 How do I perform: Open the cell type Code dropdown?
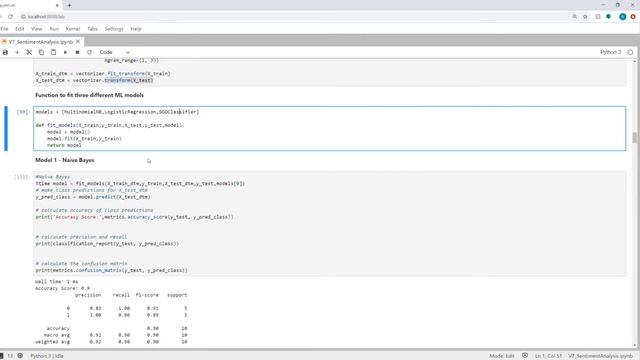tap(114, 52)
